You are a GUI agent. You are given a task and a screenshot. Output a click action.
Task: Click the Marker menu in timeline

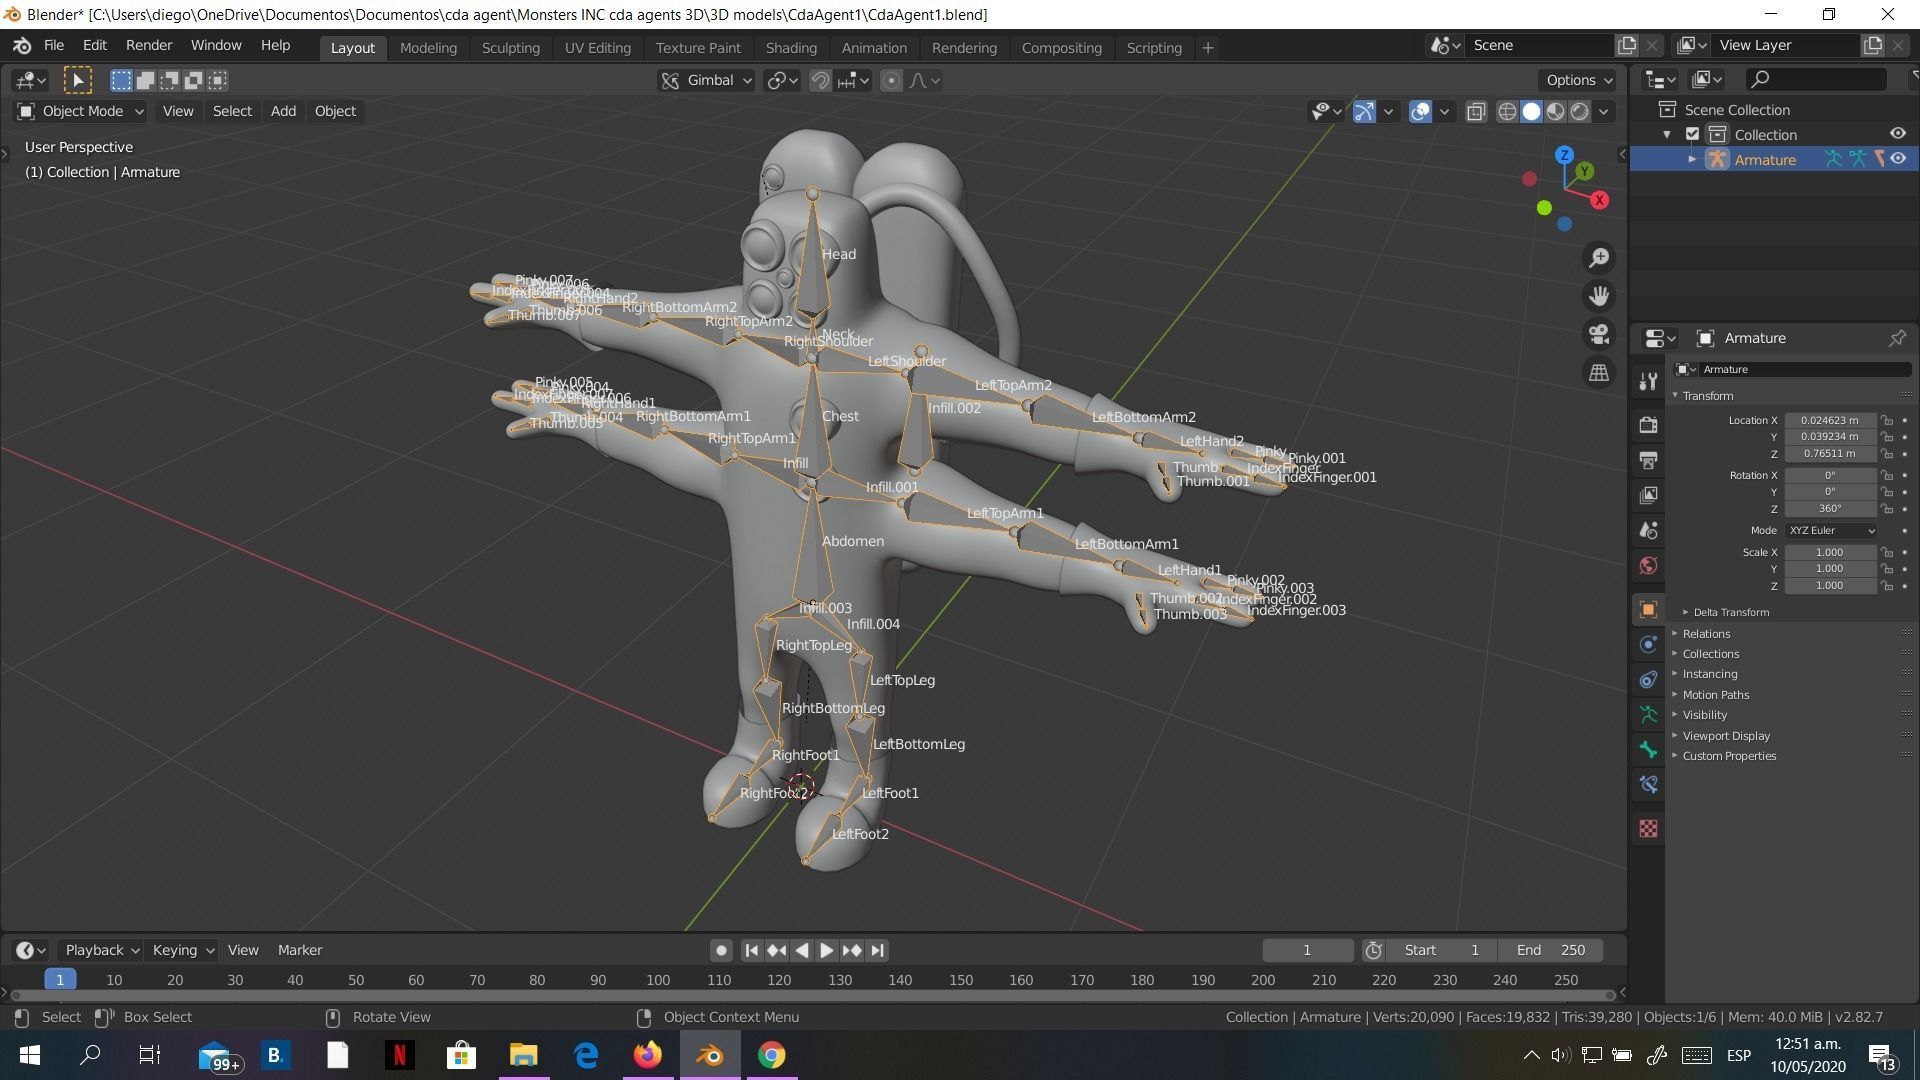[x=299, y=950]
